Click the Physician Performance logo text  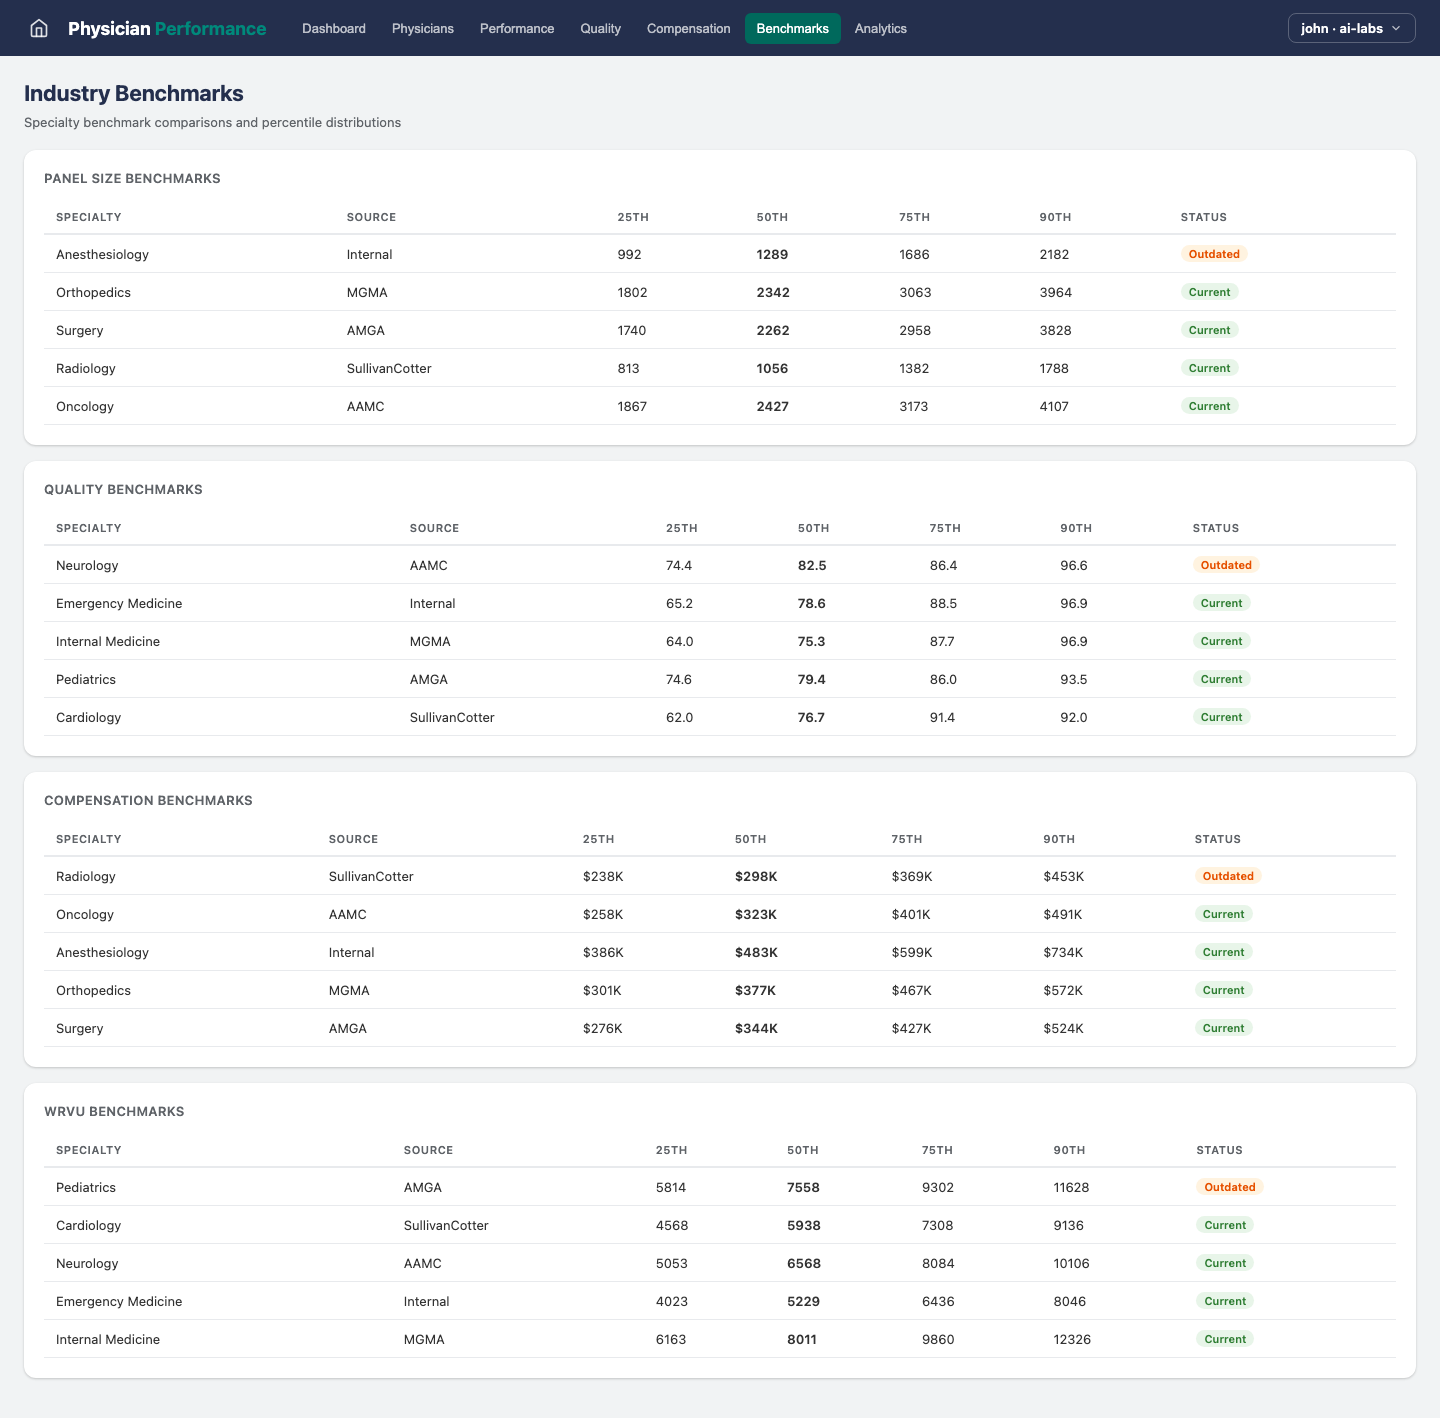point(167,28)
